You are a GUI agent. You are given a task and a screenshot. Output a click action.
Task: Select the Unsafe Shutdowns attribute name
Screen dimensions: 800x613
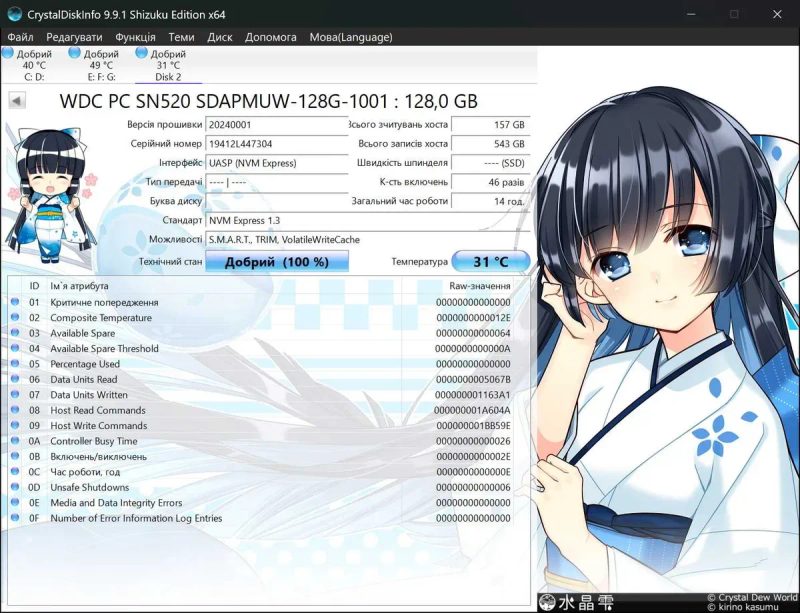pos(89,487)
